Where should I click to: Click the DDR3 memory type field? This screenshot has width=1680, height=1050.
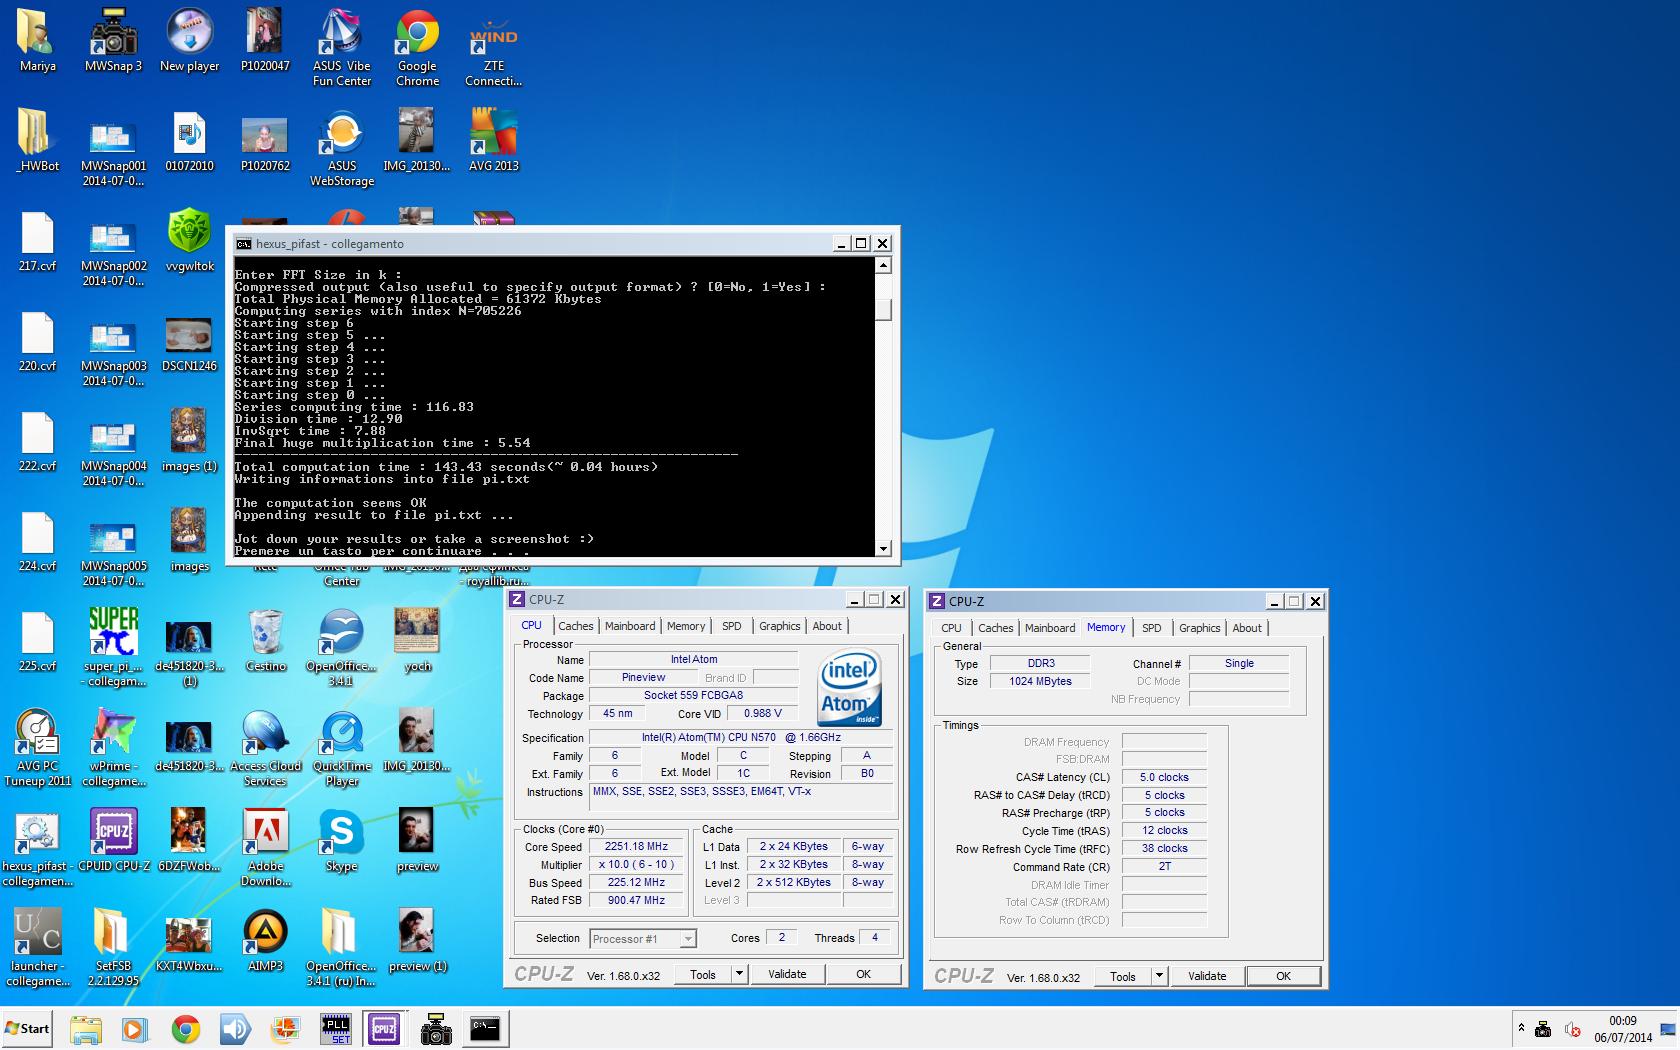coord(1040,663)
